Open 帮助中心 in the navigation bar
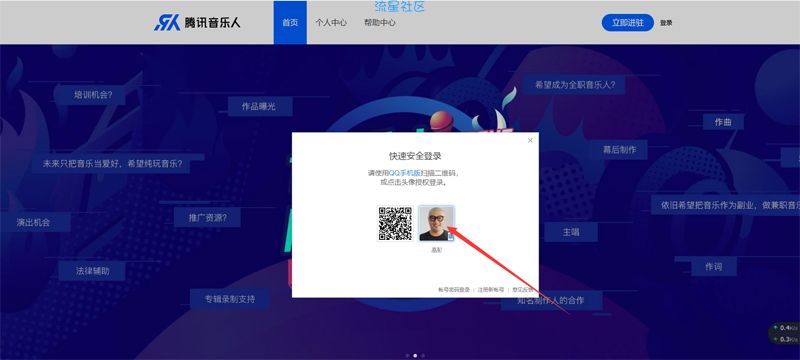 click(380, 22)
